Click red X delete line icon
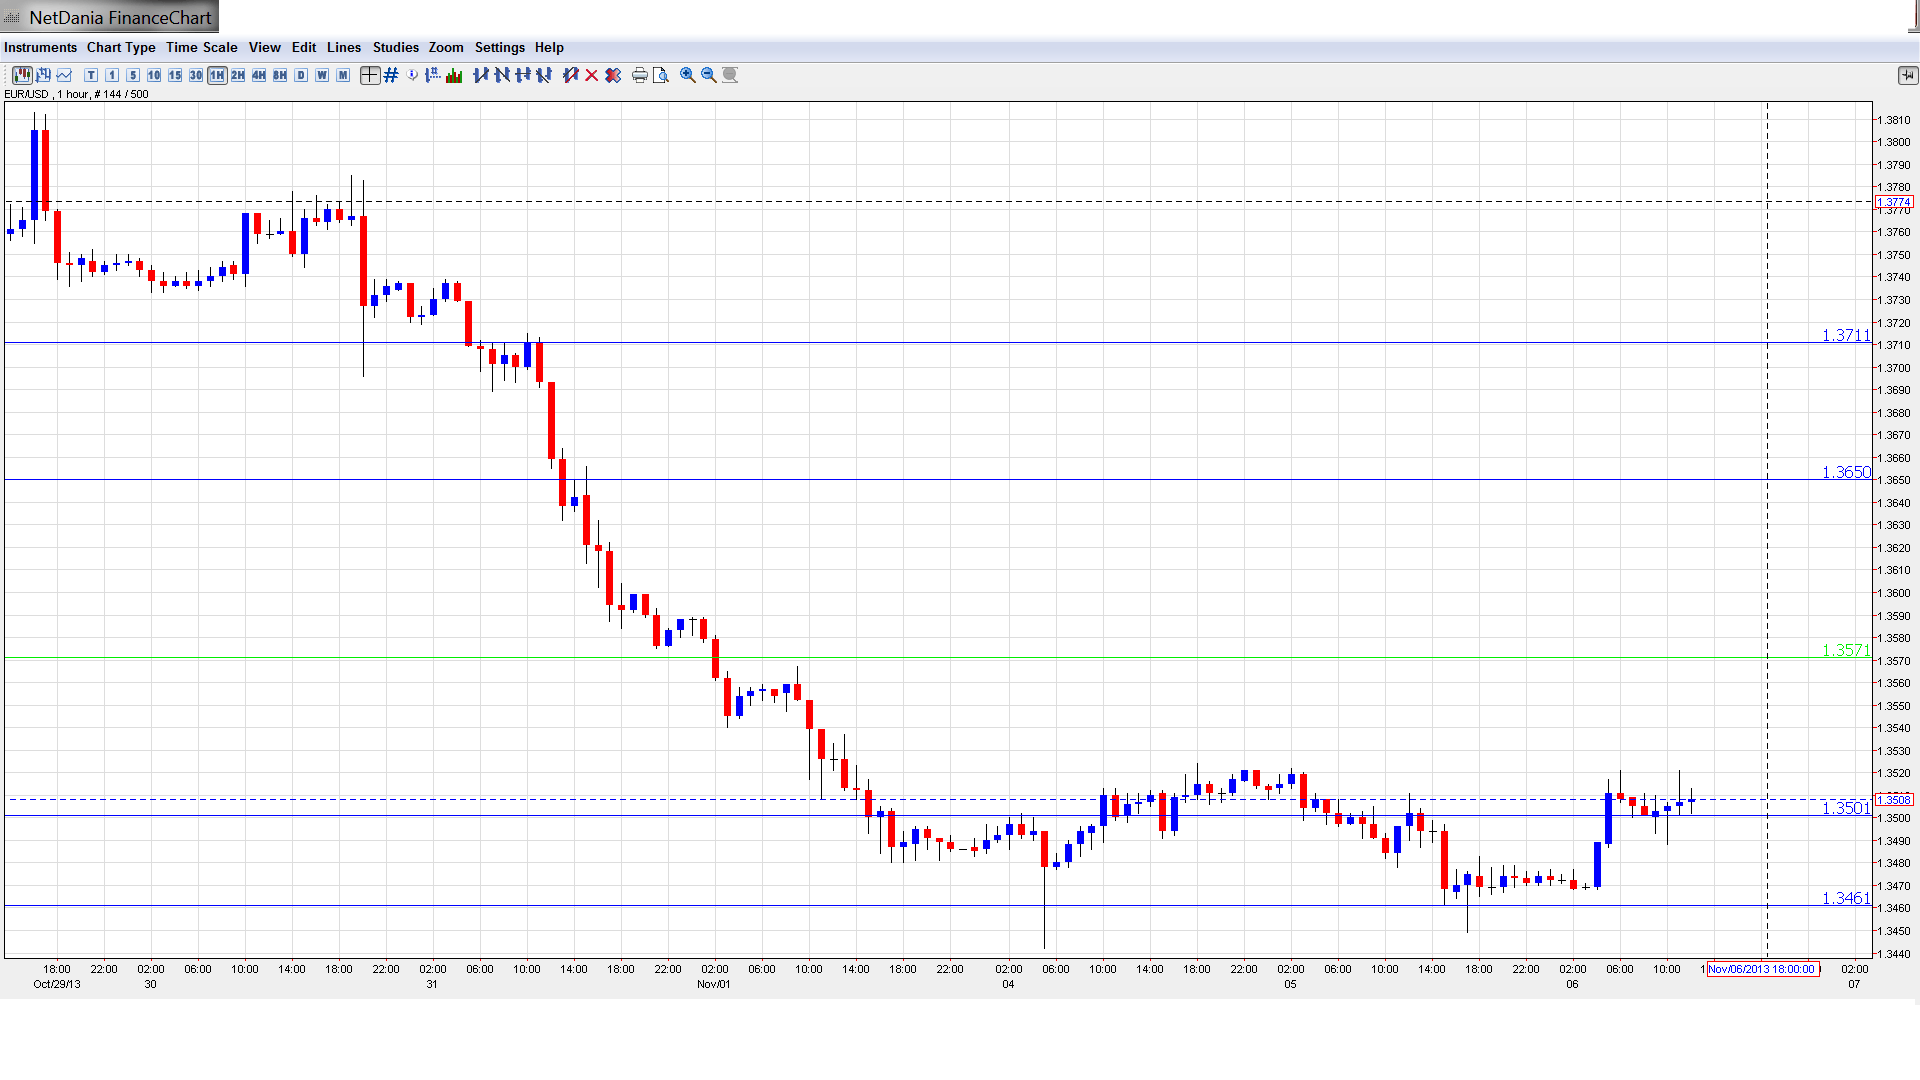Image resolution: width=1920 pixels, height=1080 pixels. pos(592,75)
